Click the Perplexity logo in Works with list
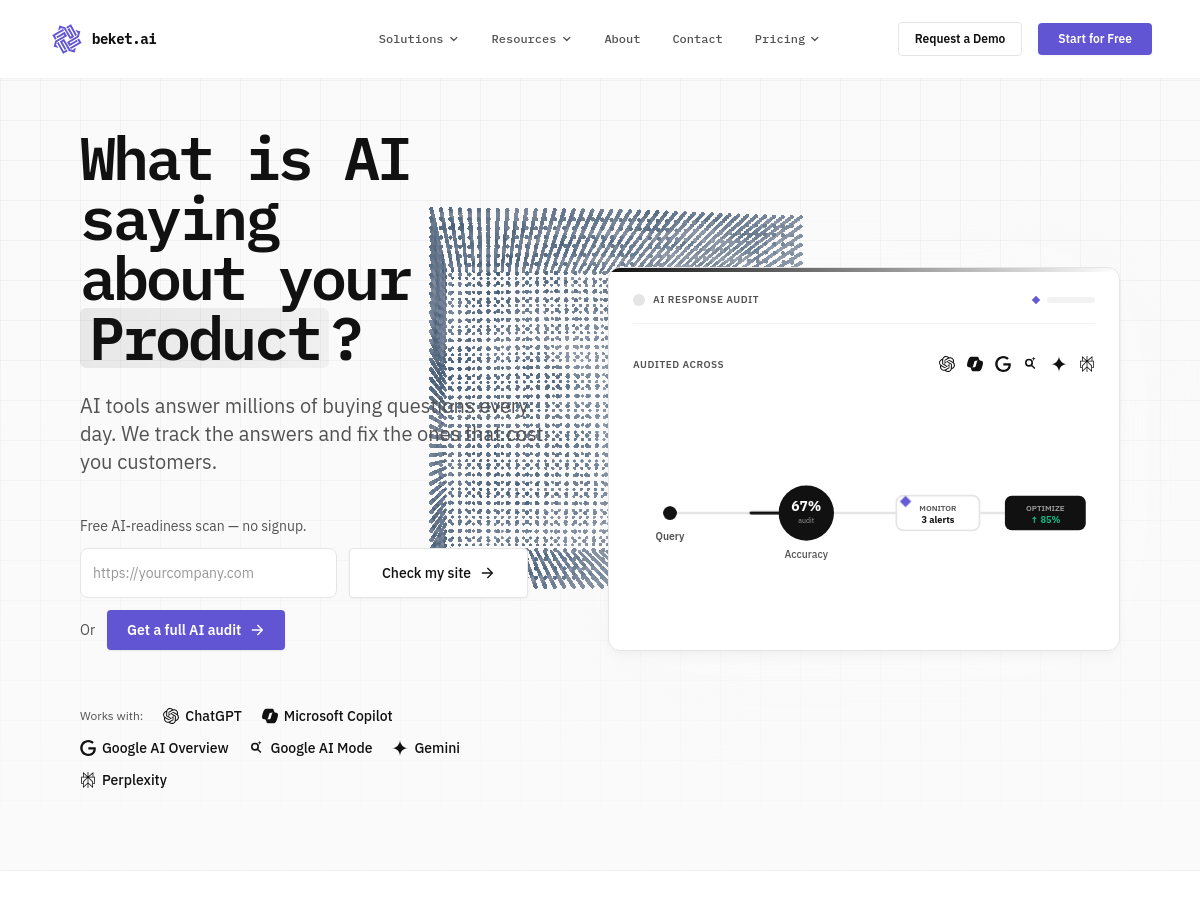Viewport: 1200px width, 900px height. click(x=88, y=780)
